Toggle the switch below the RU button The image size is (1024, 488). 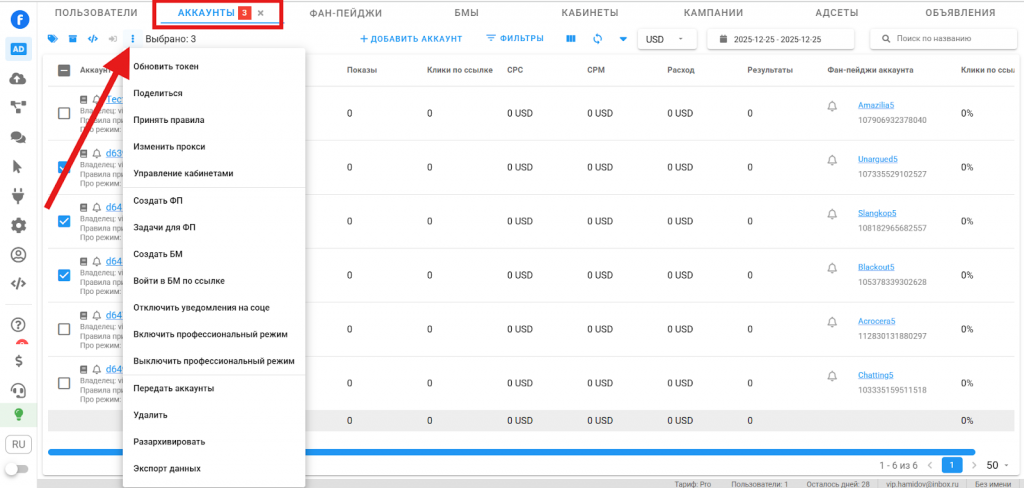tap(17, 468)
